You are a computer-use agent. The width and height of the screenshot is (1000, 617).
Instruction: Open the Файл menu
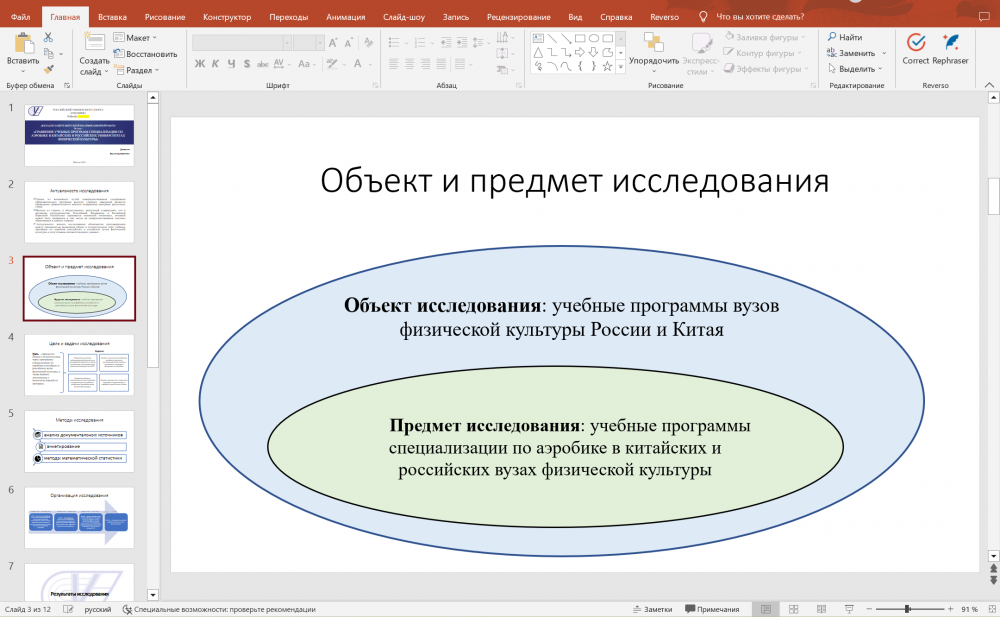point(20,17)
